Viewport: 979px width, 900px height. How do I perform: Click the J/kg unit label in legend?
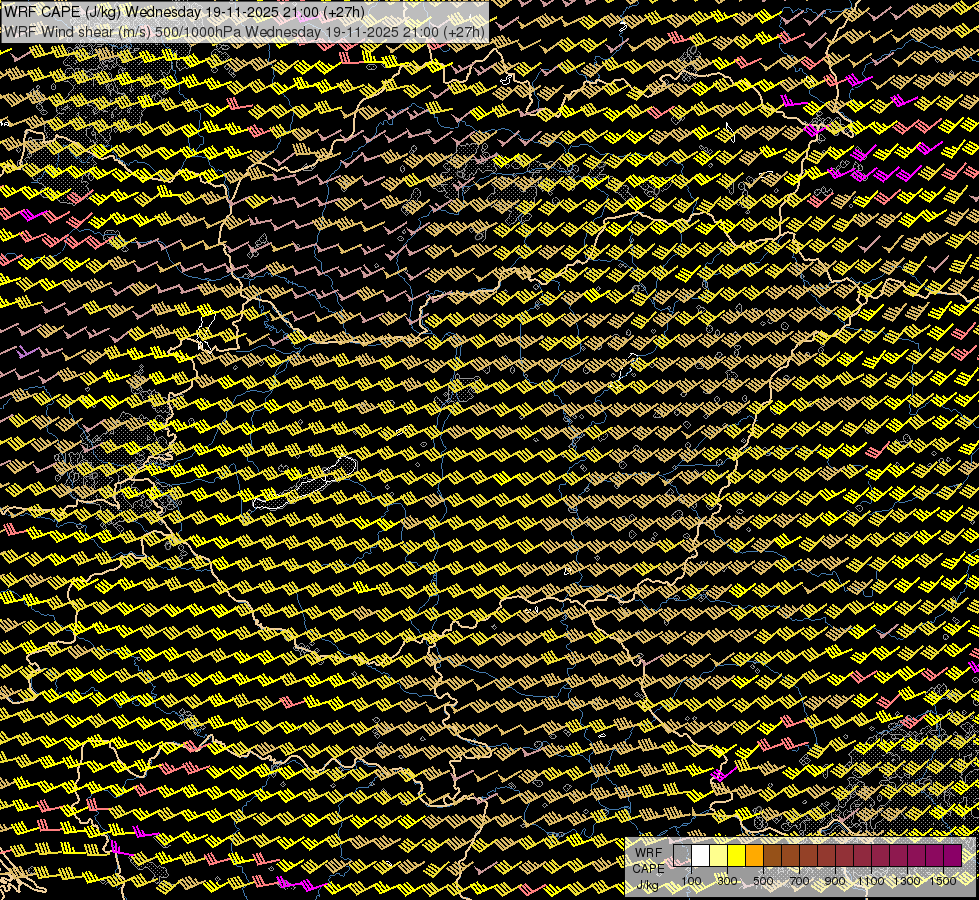point(648,885)
